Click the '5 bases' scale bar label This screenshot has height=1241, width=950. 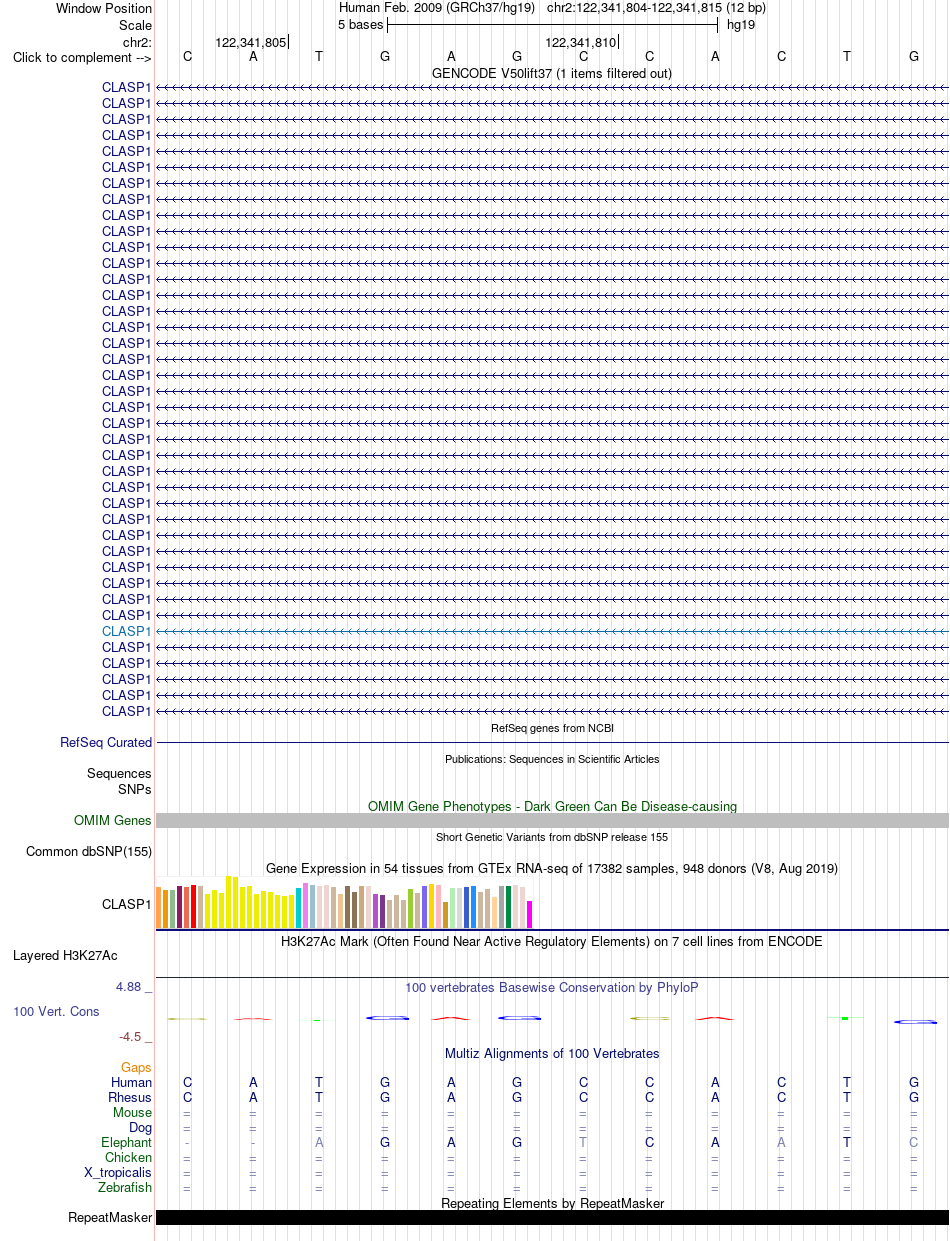360,24
